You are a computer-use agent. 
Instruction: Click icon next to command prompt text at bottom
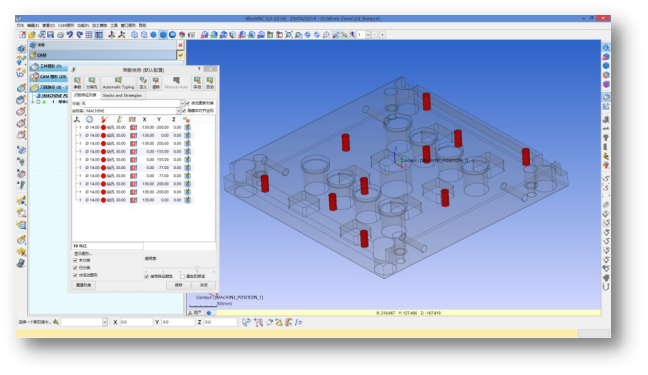pyautogui.click(x=56, y=322)
